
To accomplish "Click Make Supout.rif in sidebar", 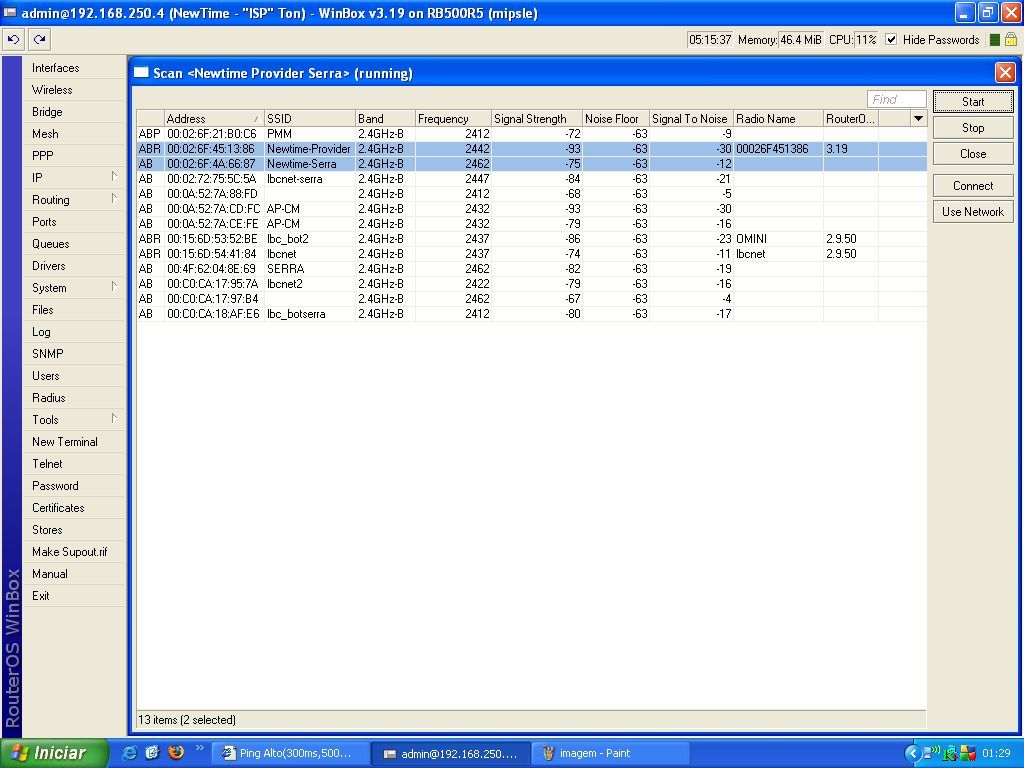I will coord(74,552).
